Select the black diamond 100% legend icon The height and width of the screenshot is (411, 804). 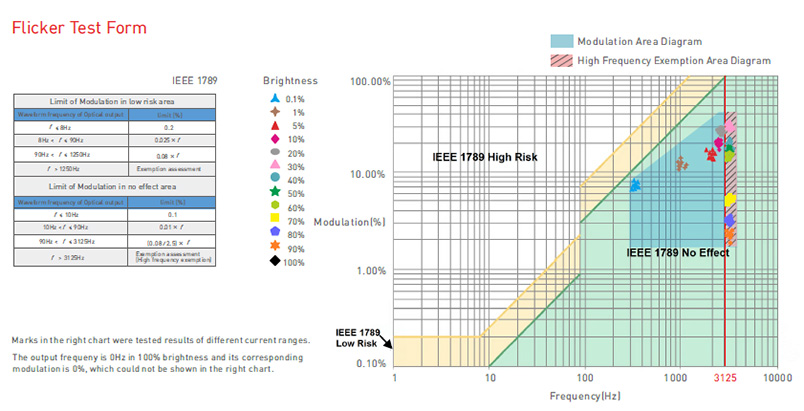point(275,260)
